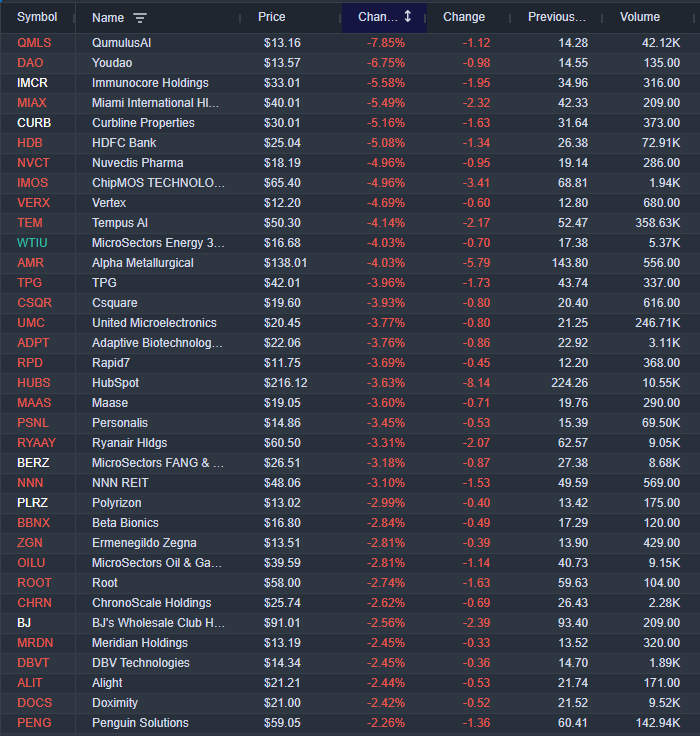Click the -7.85% change cell
The width and height of the screenshot is (700, 736).
click(x=386, y=43)
